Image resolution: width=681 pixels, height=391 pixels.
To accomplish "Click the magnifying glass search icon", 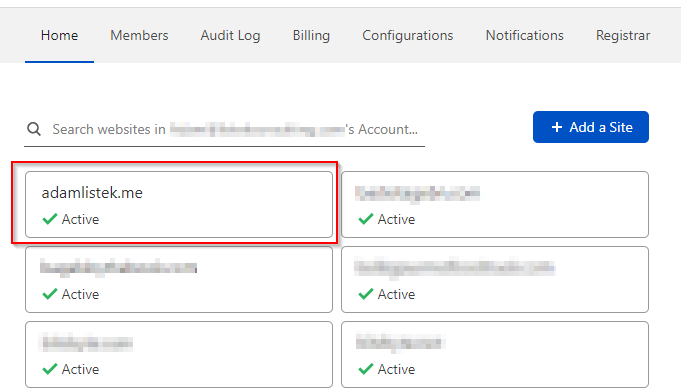I will [34, 129].
